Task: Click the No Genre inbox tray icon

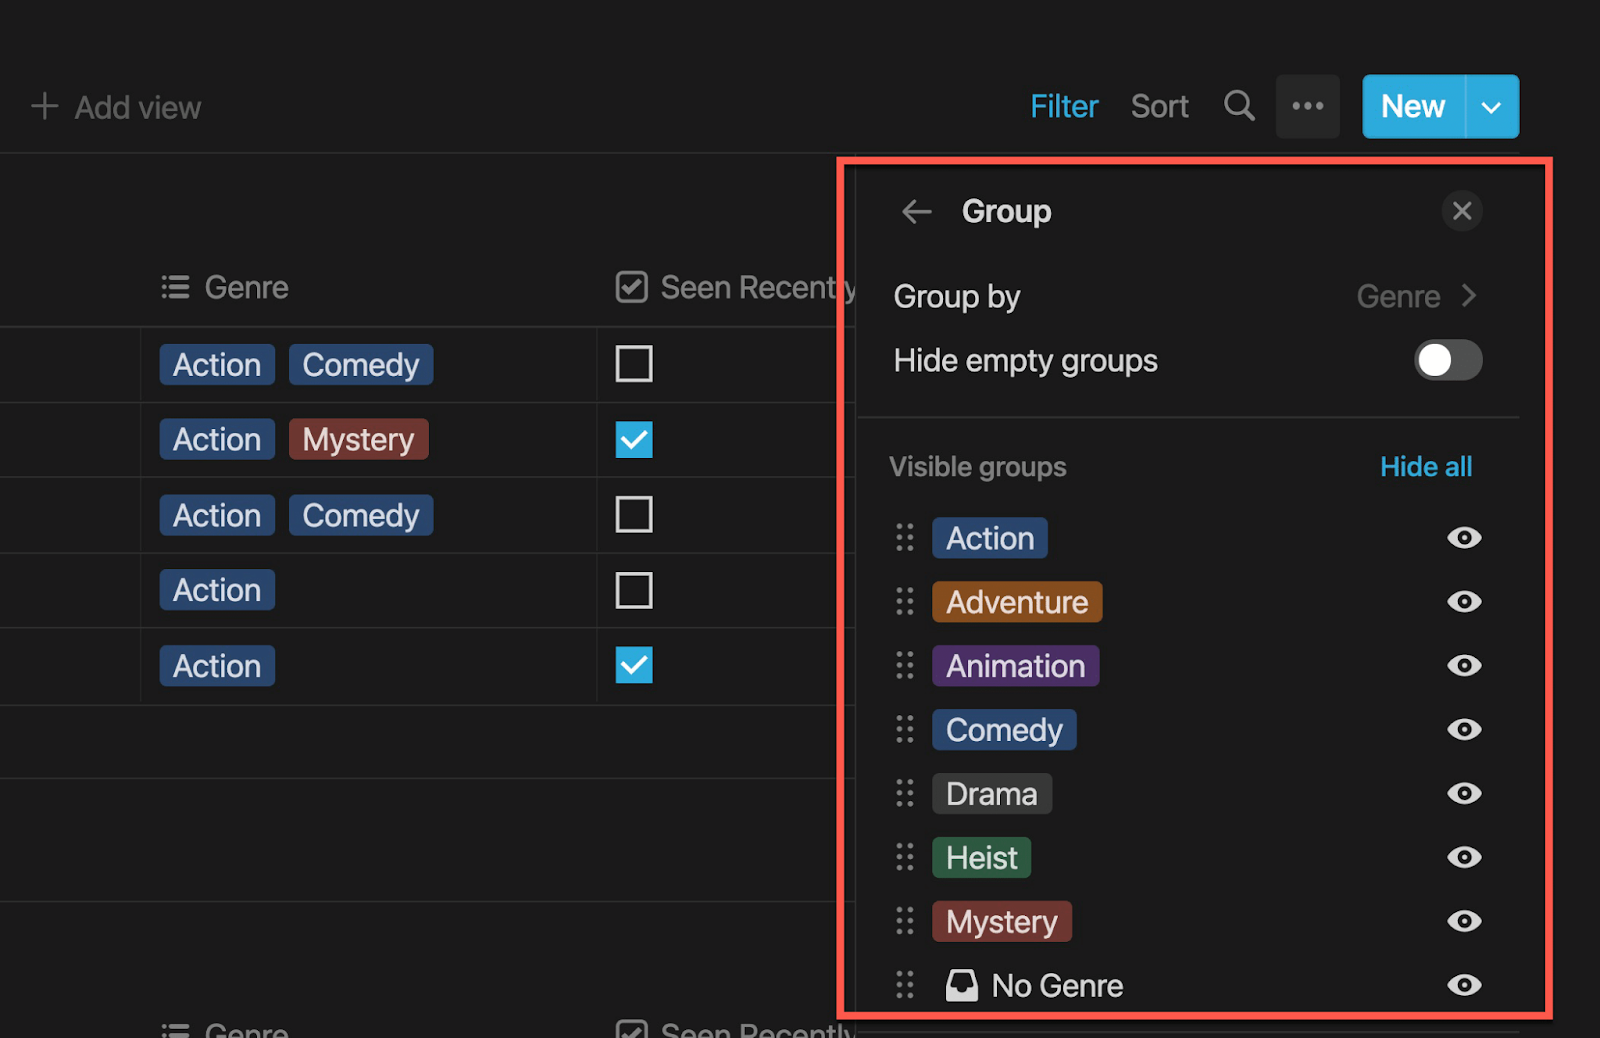Action: click(x=962, y=985)
